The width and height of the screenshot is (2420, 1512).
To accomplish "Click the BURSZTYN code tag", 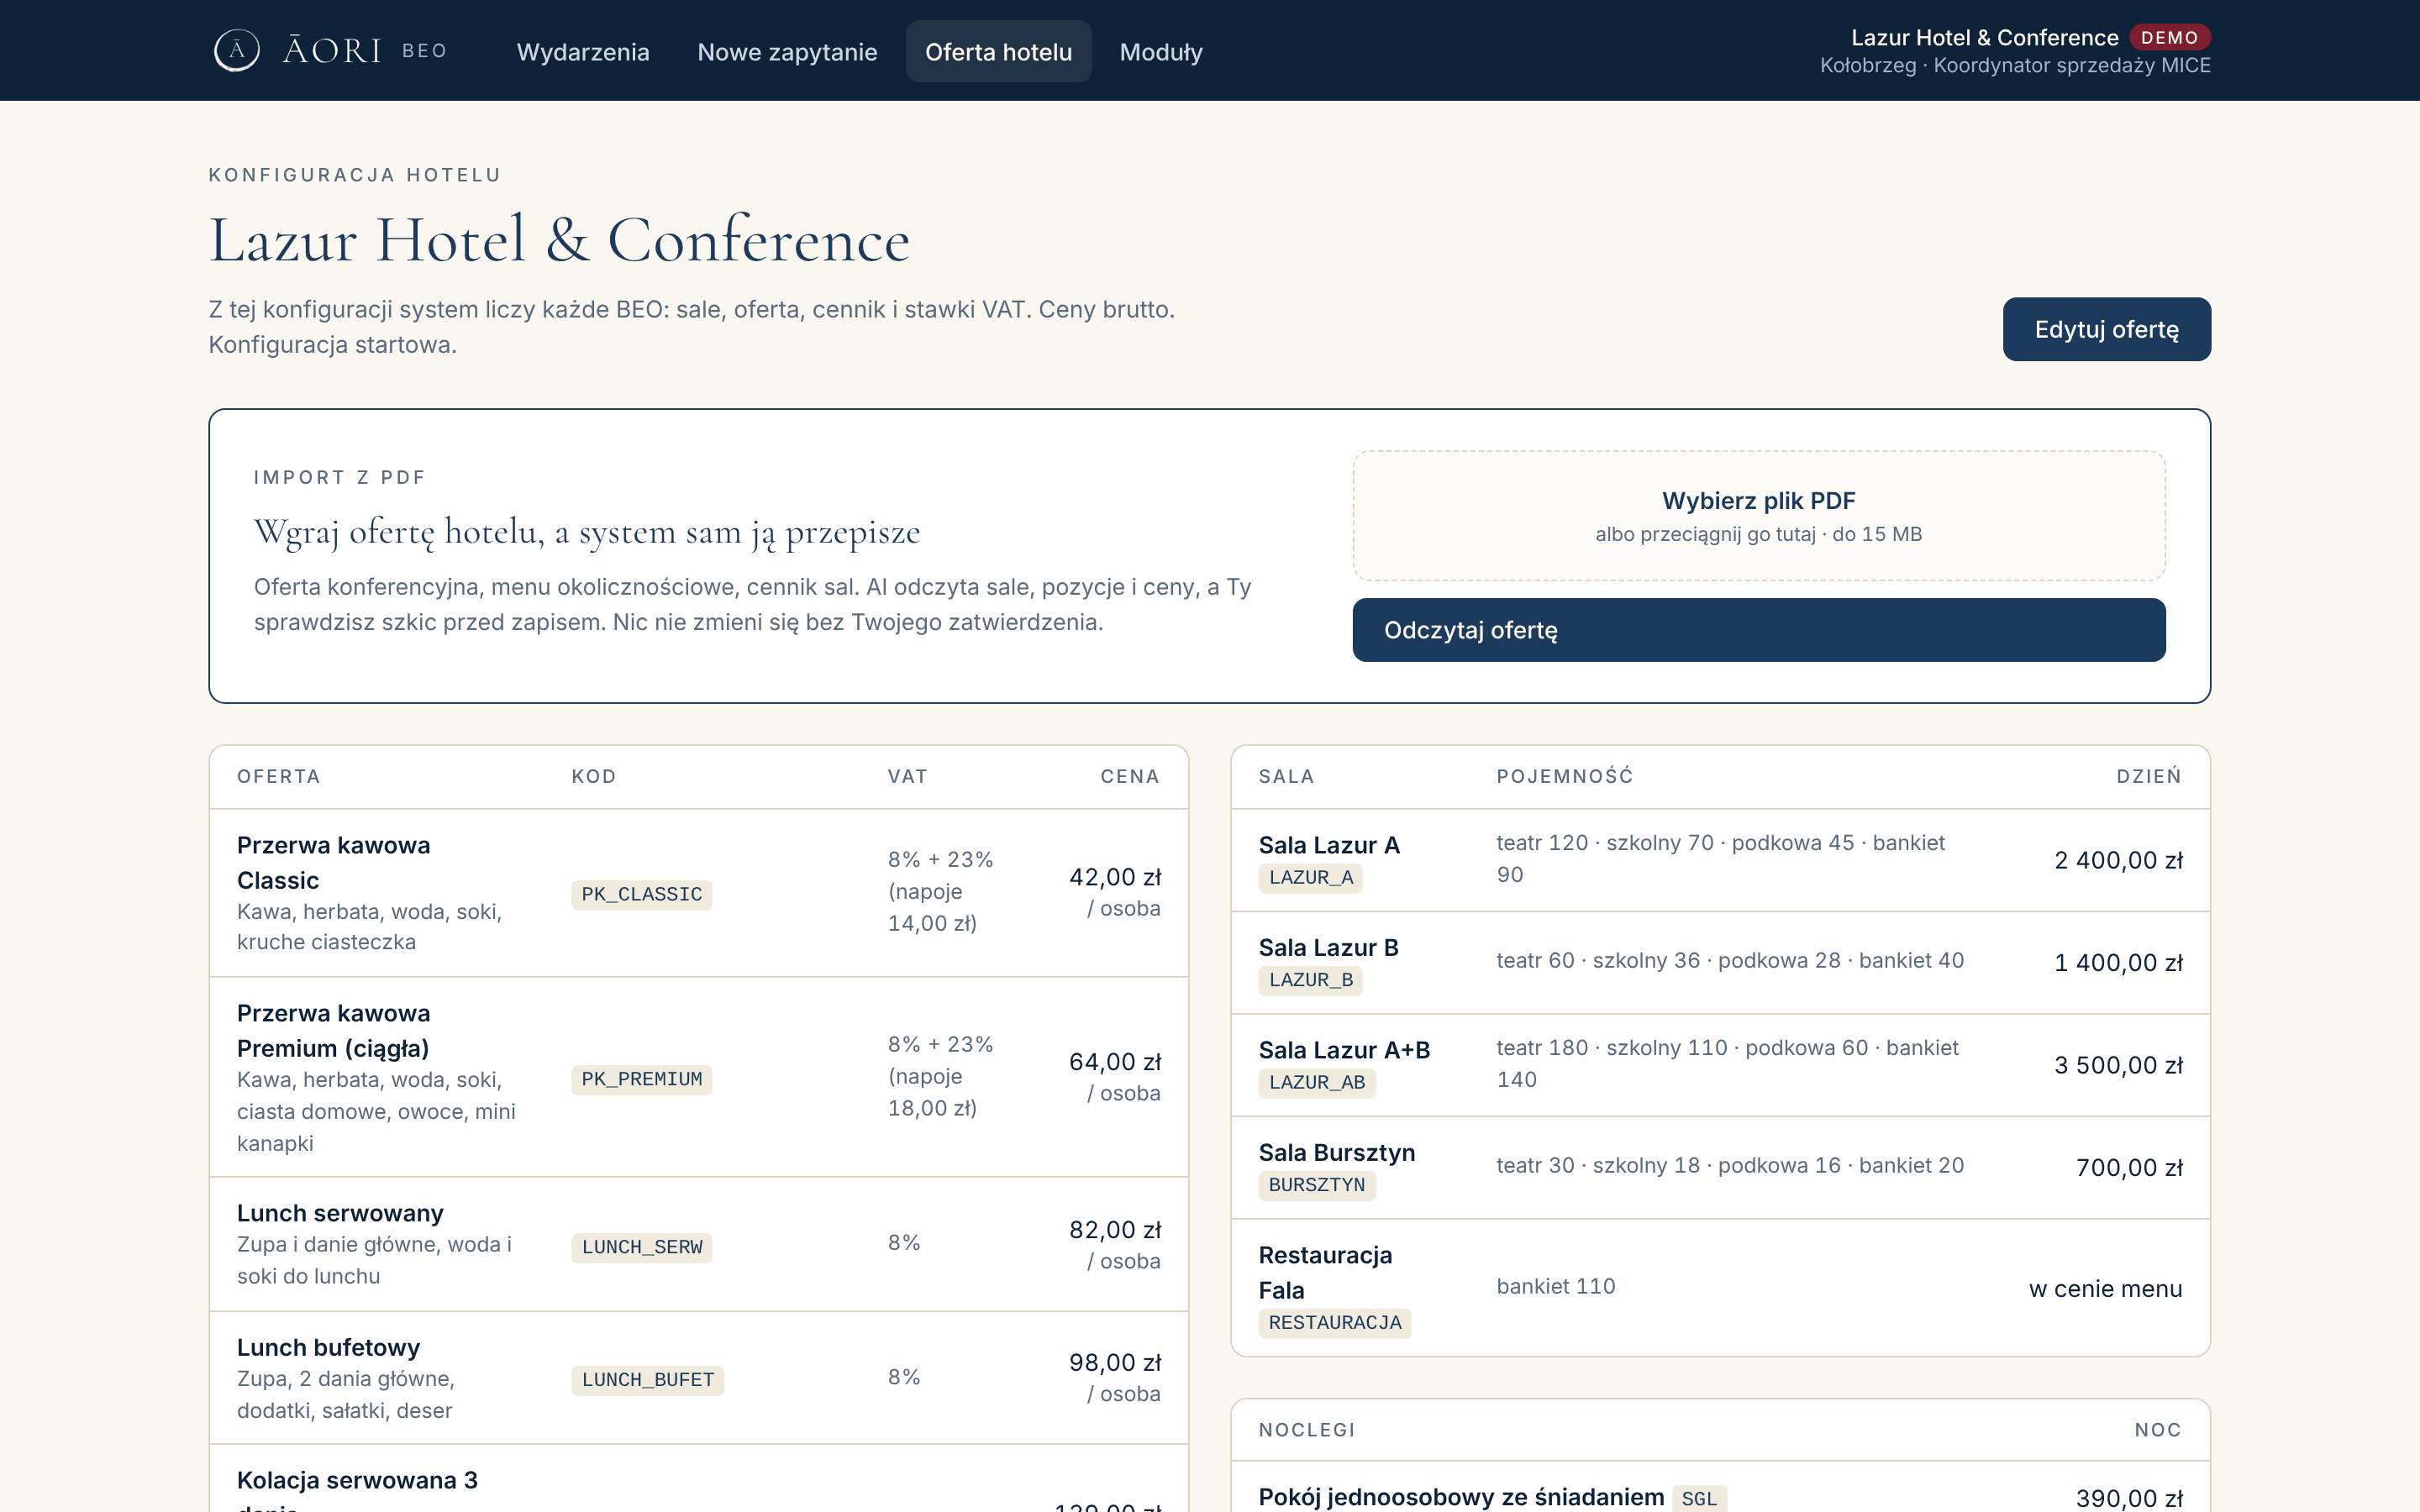I will (x=1317, y=1185).
